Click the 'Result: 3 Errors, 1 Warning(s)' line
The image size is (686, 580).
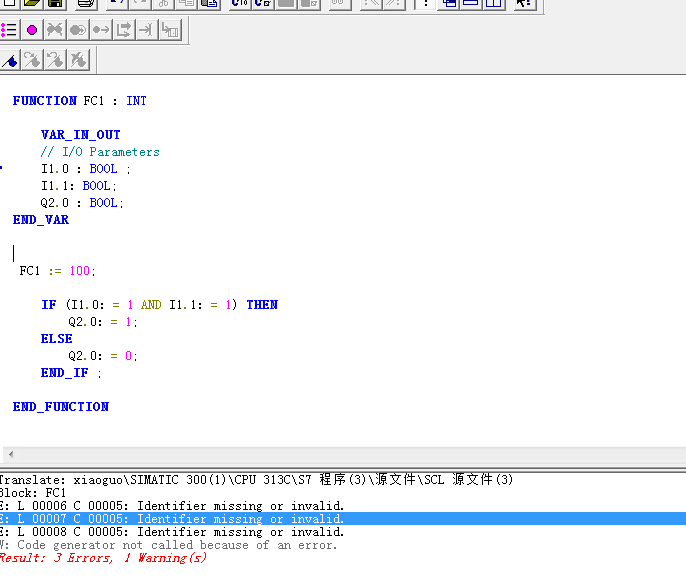[103, 558]
